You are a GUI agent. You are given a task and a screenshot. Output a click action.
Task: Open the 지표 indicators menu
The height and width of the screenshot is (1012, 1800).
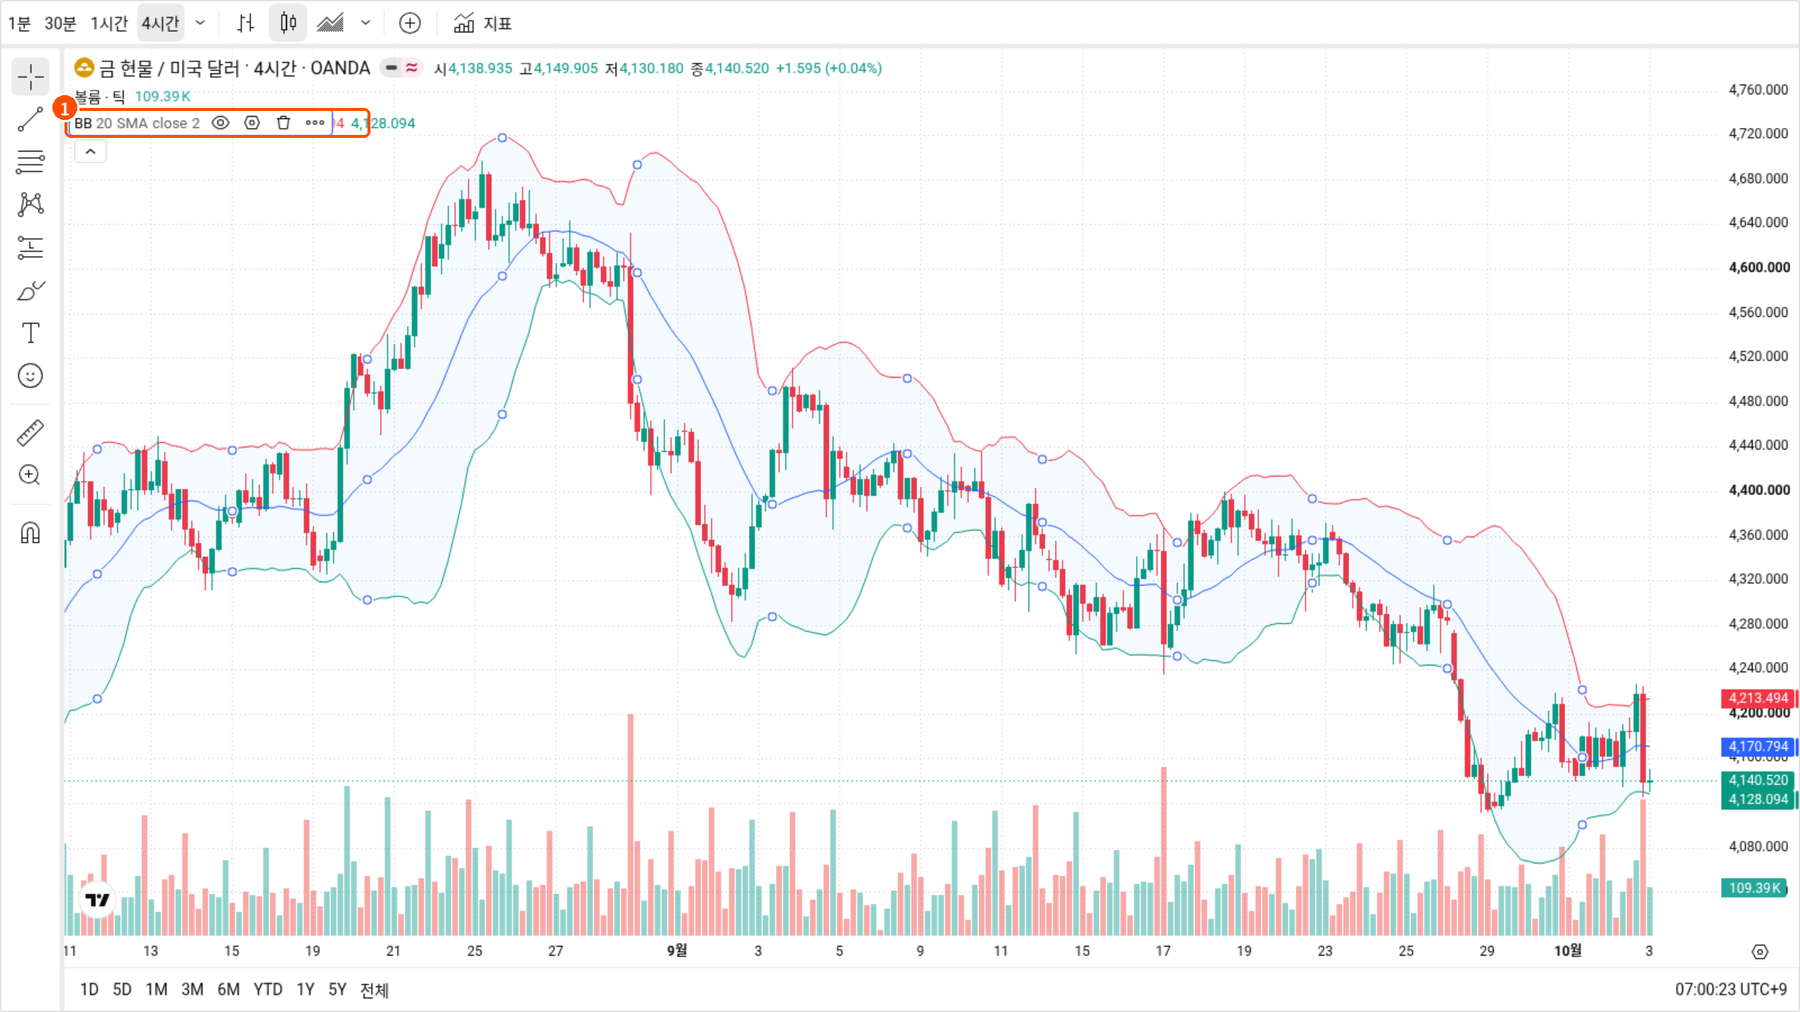483,23
